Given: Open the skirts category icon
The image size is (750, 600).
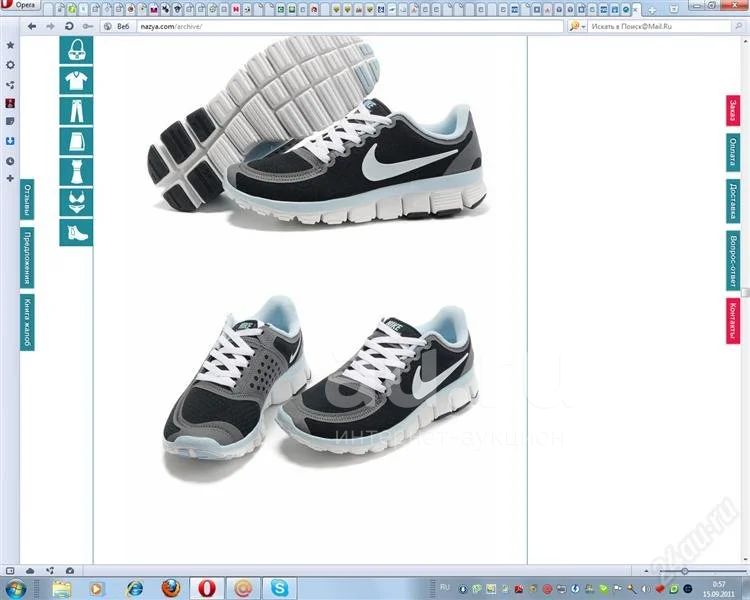Looking at the screenshot, I should (76, 141).
